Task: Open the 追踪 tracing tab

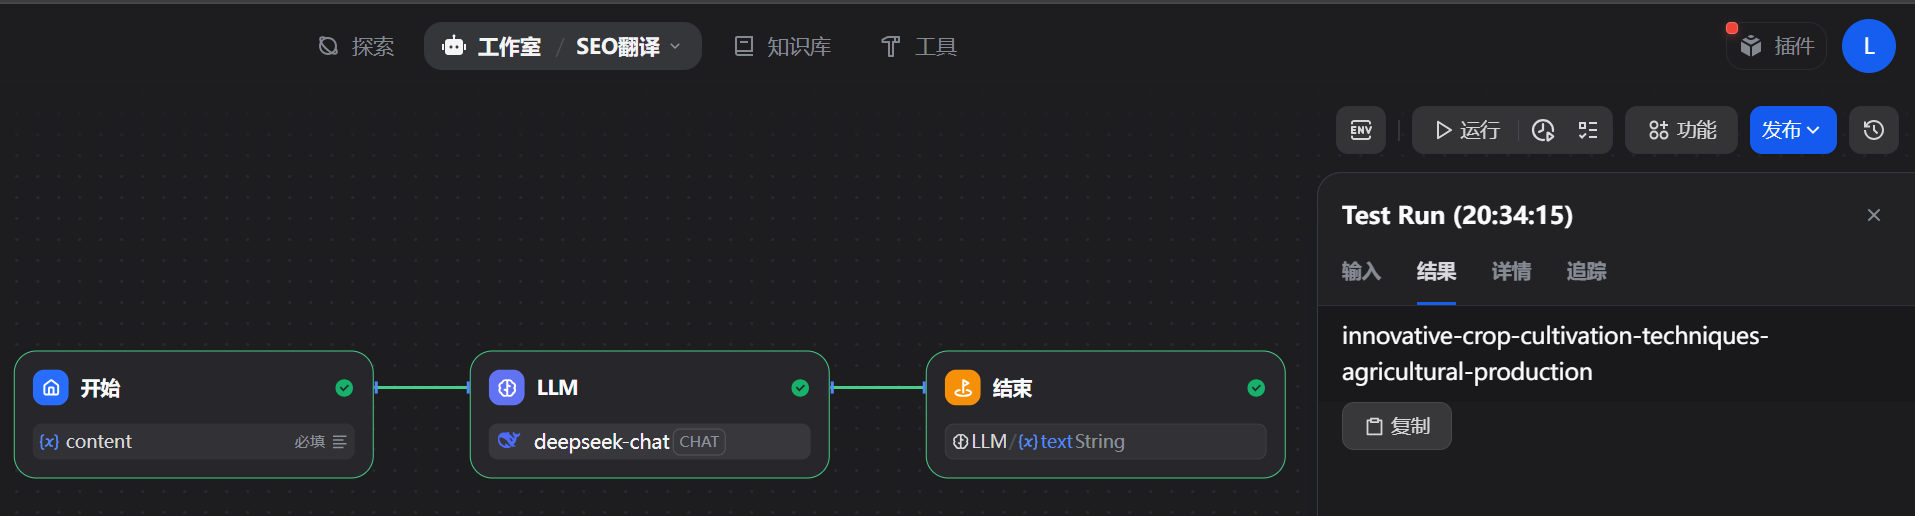Action: pyautogui.click(x=1586, y=271)
